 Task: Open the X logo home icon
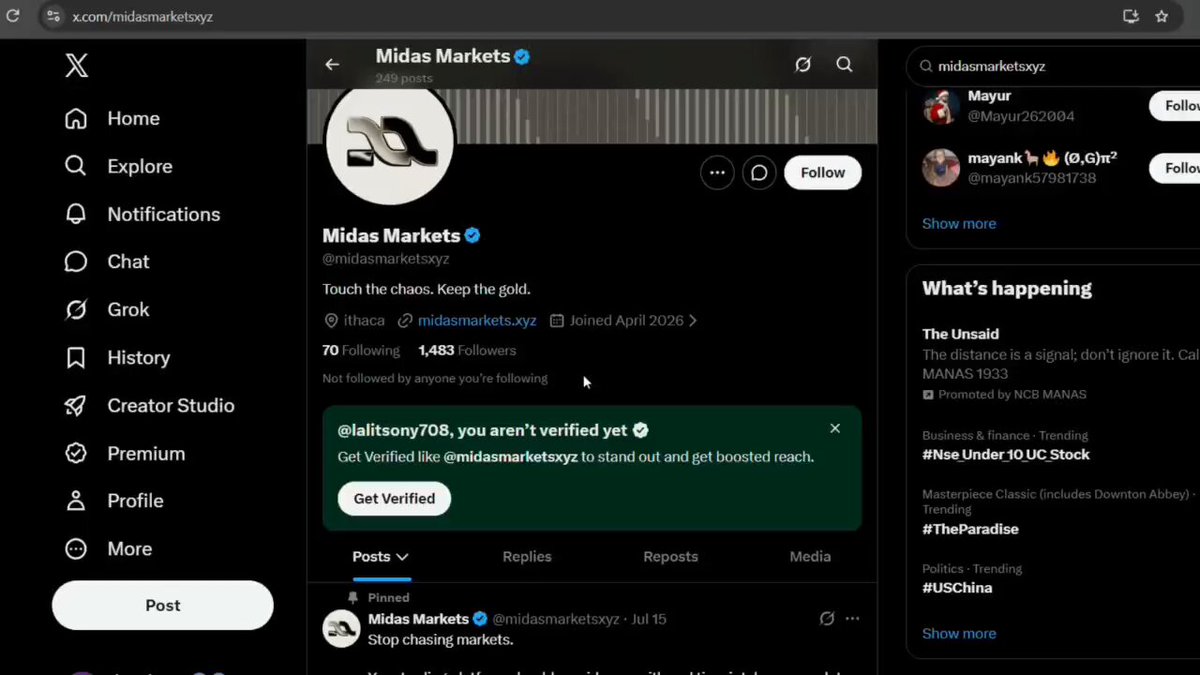[x=76, y=67]
